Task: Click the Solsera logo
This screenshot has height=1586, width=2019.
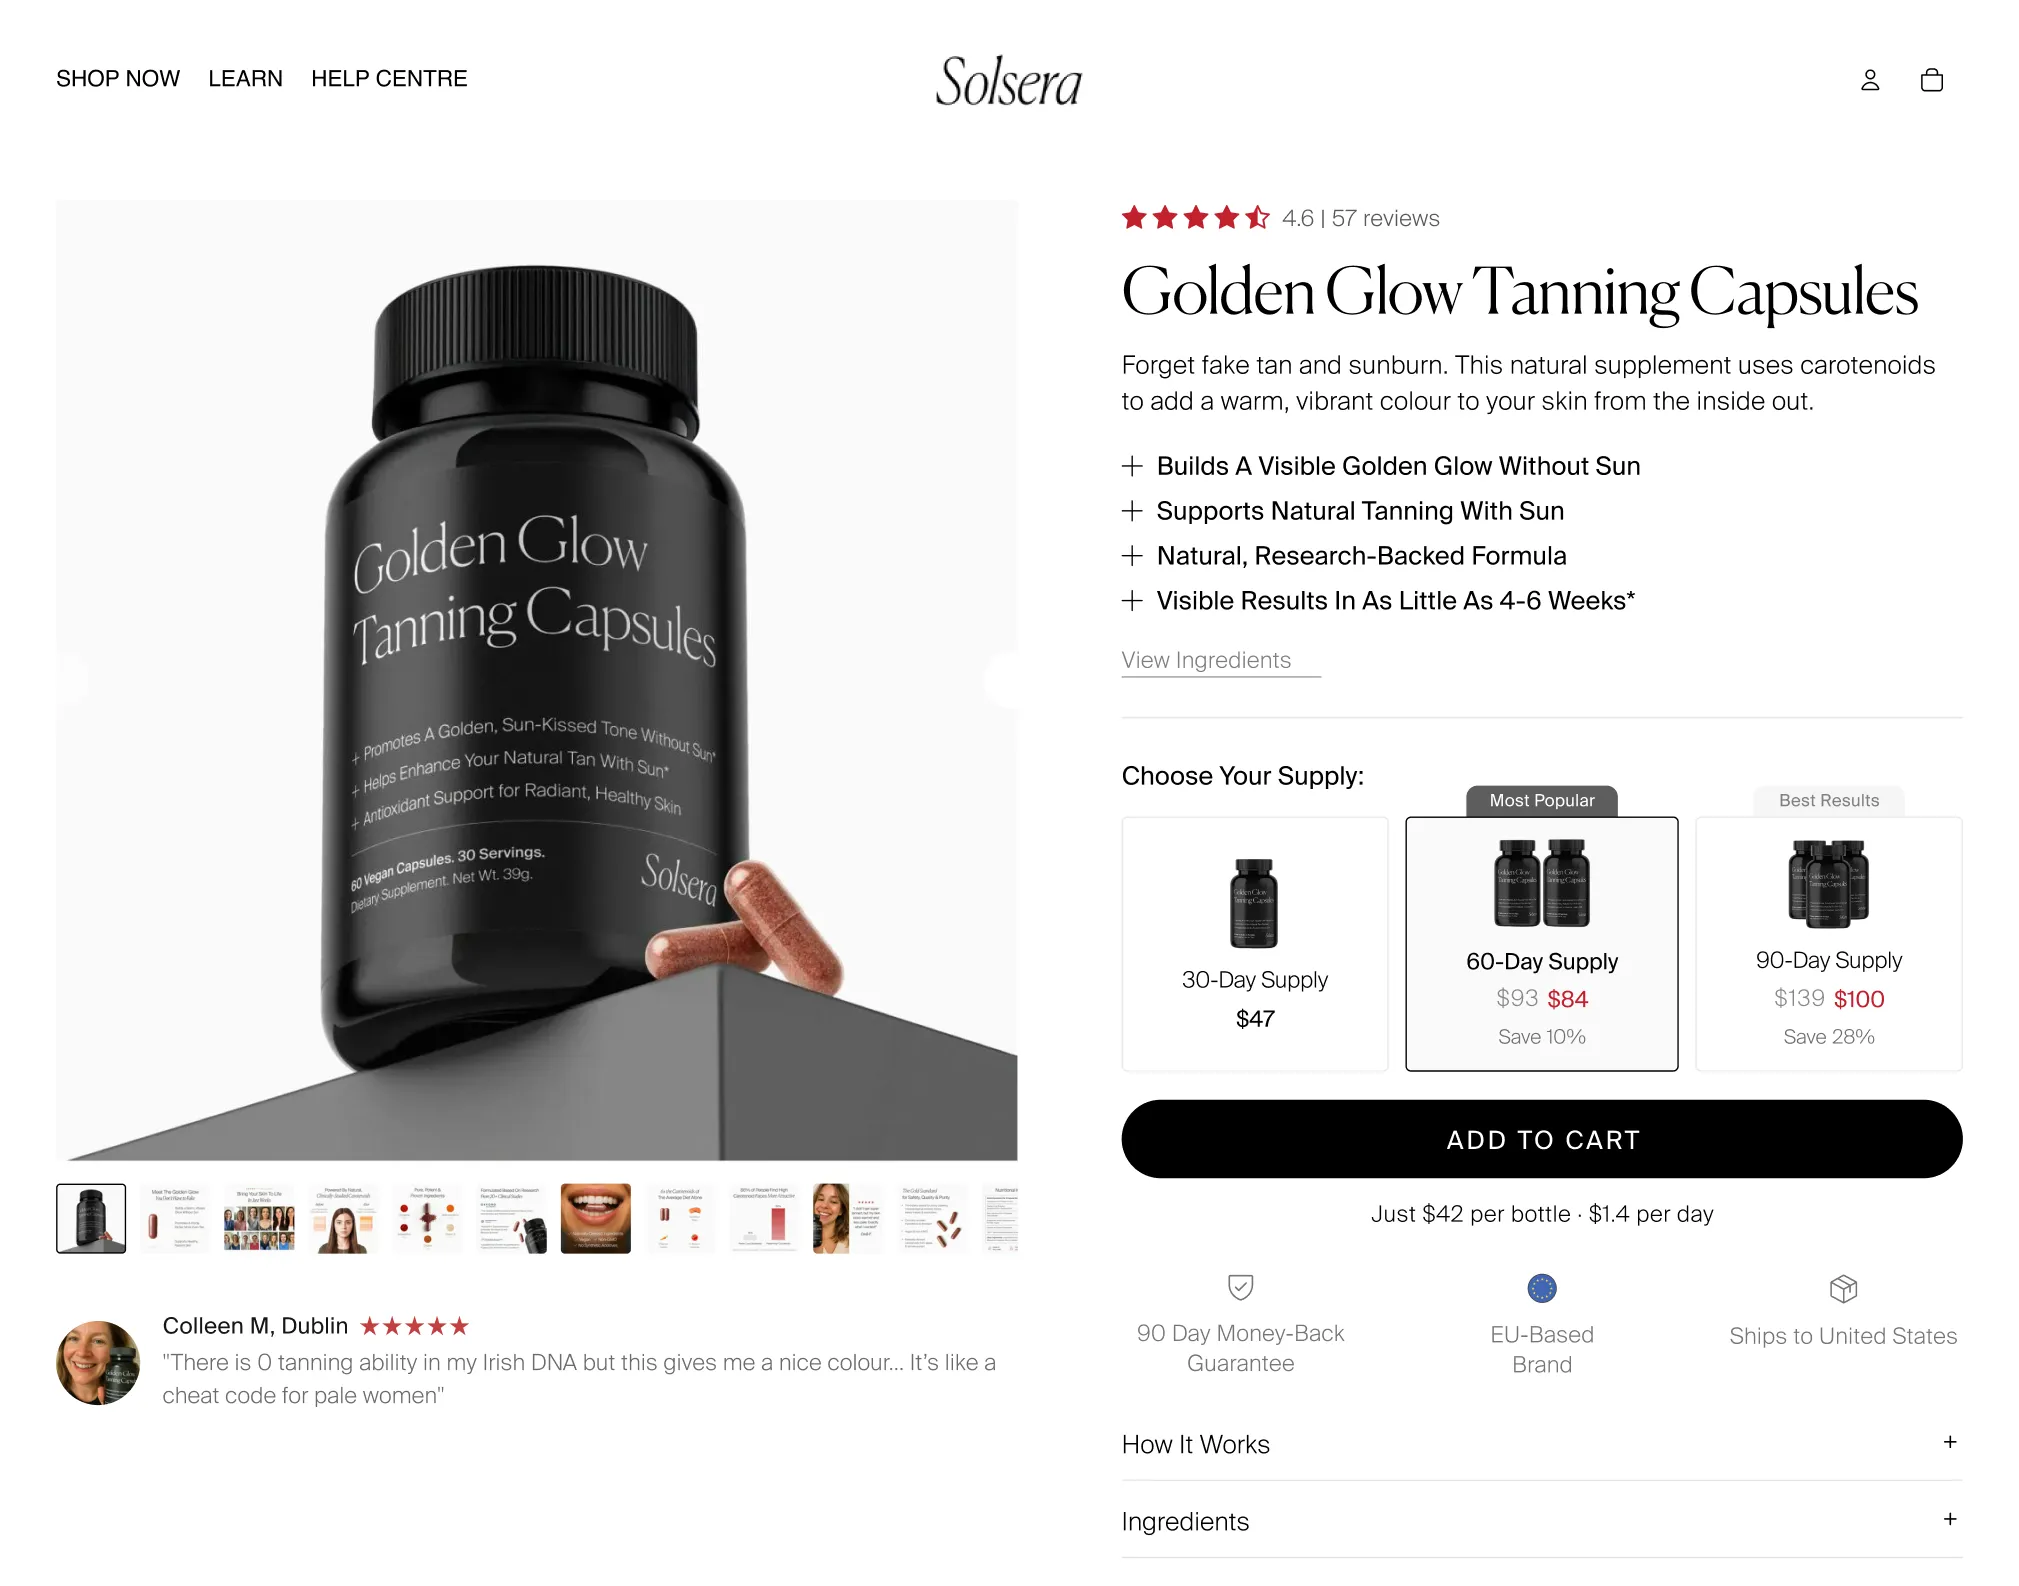Action: 1008,81
